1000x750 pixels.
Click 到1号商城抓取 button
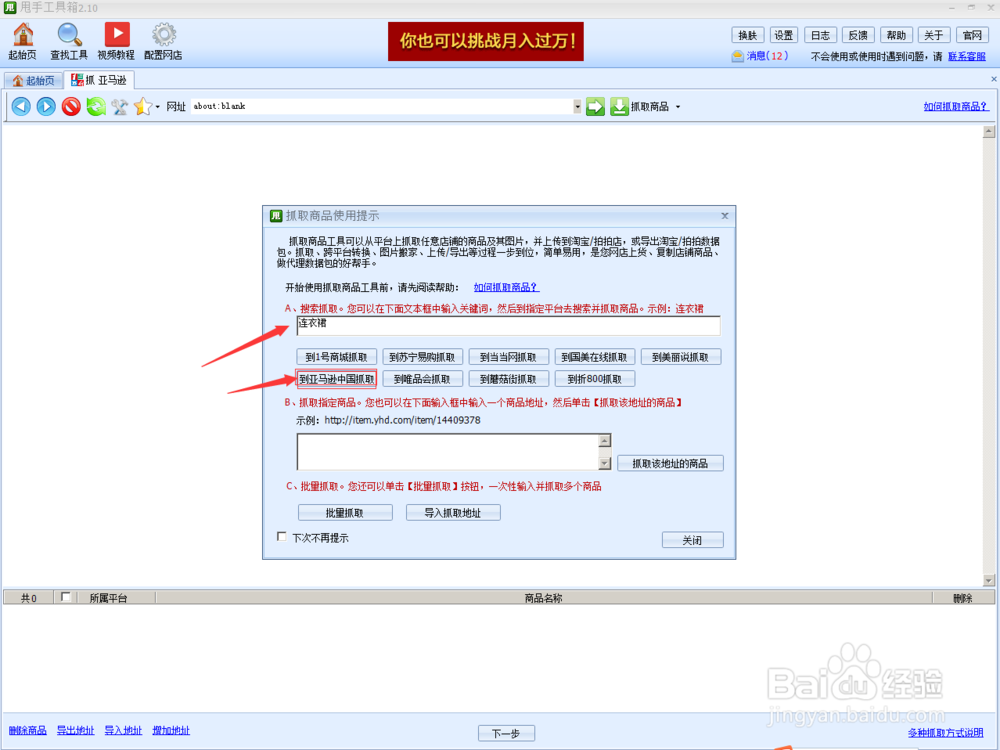[336, 357]
